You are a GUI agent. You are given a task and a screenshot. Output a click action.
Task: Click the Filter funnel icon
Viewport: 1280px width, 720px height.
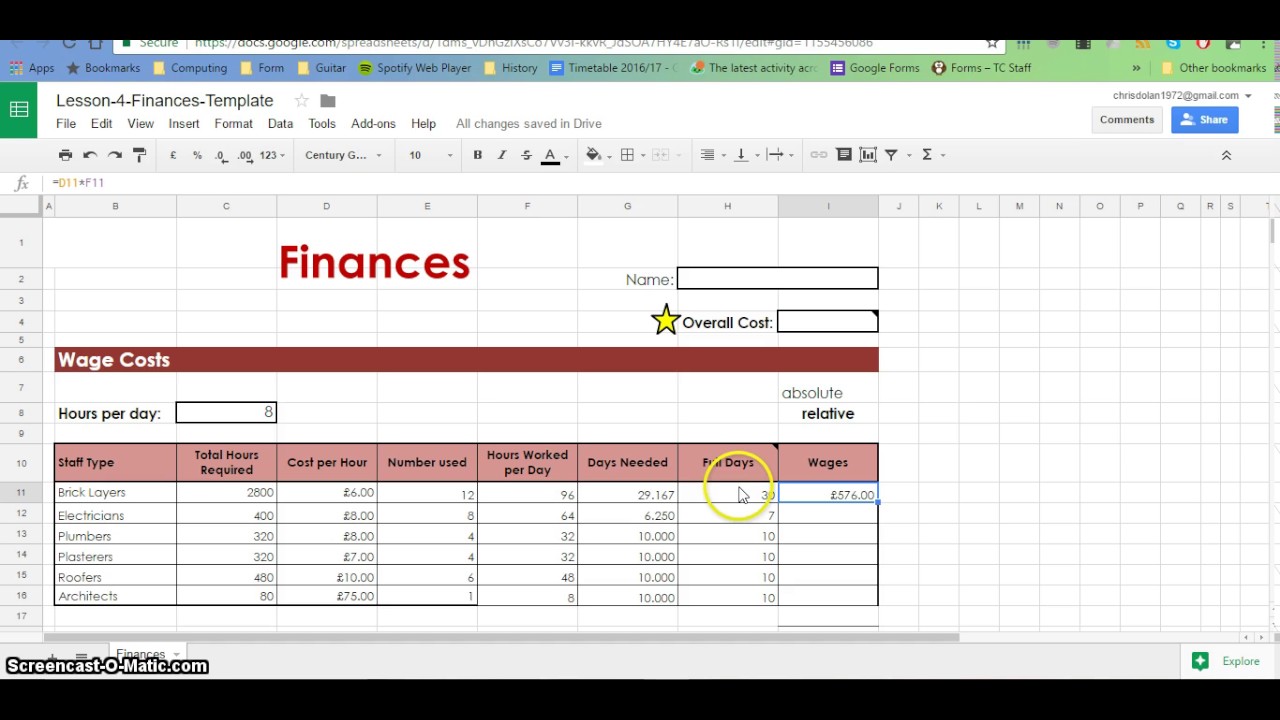891,155
